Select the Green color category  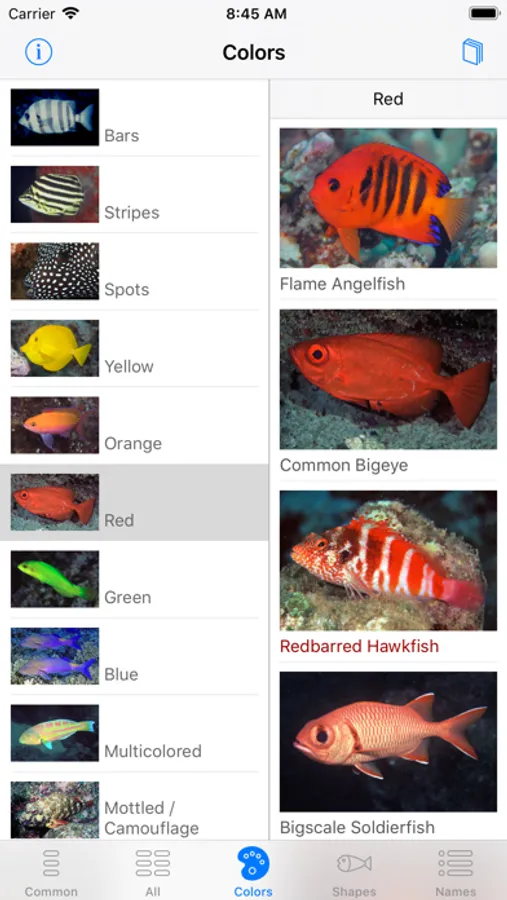coord(134,579)
